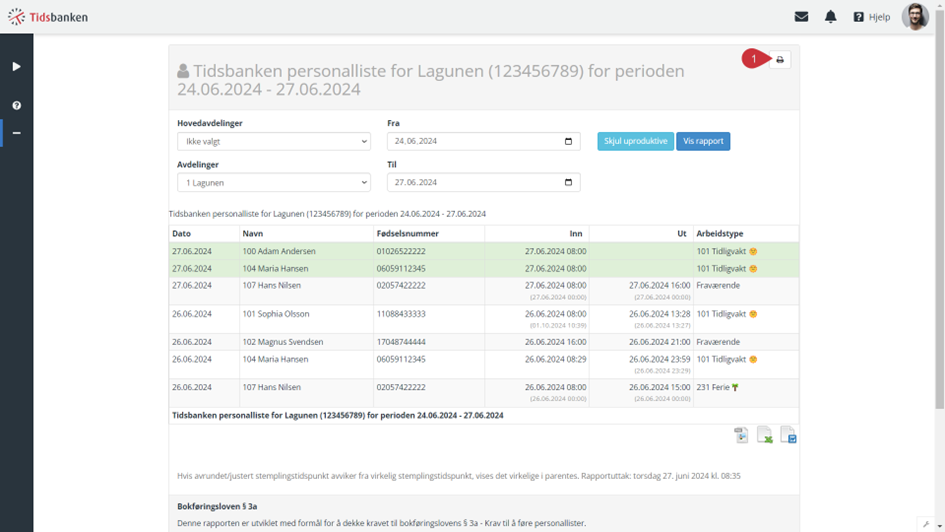The width and height of the screenshot is (945, 532).
Task: Select 107 Hans Nilsen on 26.06.2024
Action: (x=484, y=393)
